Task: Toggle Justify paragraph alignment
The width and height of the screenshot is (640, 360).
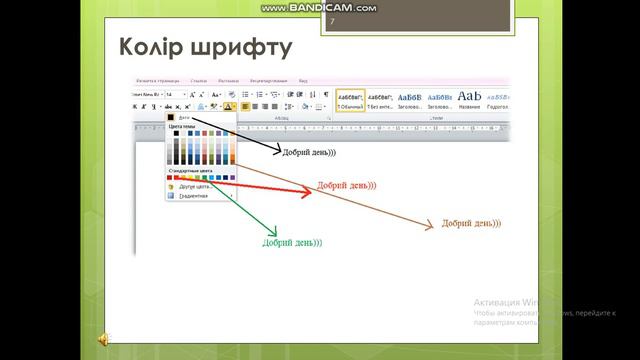Action: [275, 107]
